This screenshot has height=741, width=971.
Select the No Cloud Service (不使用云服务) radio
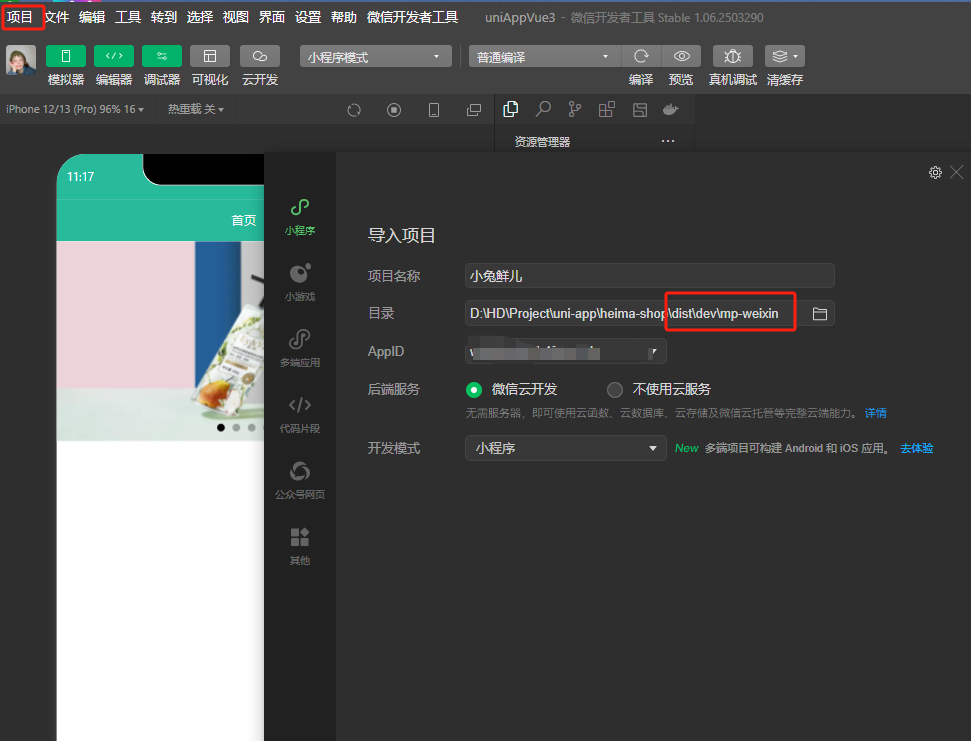tap(615, 390)
